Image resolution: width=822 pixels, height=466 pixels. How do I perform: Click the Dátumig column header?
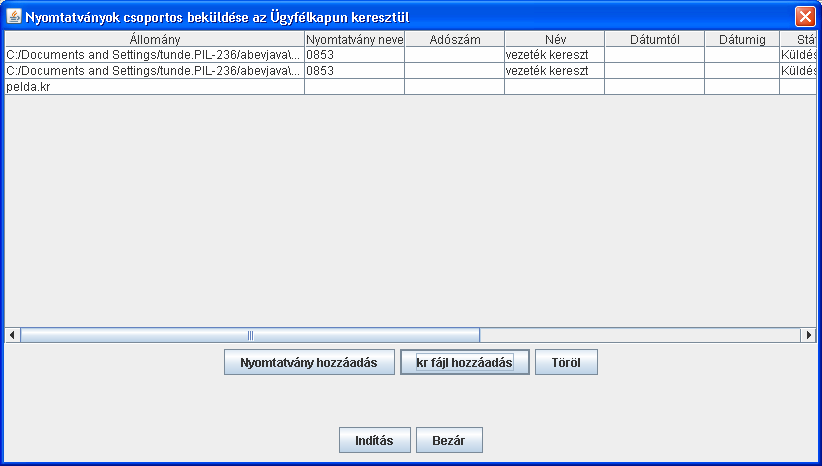(x=742, y=39)
